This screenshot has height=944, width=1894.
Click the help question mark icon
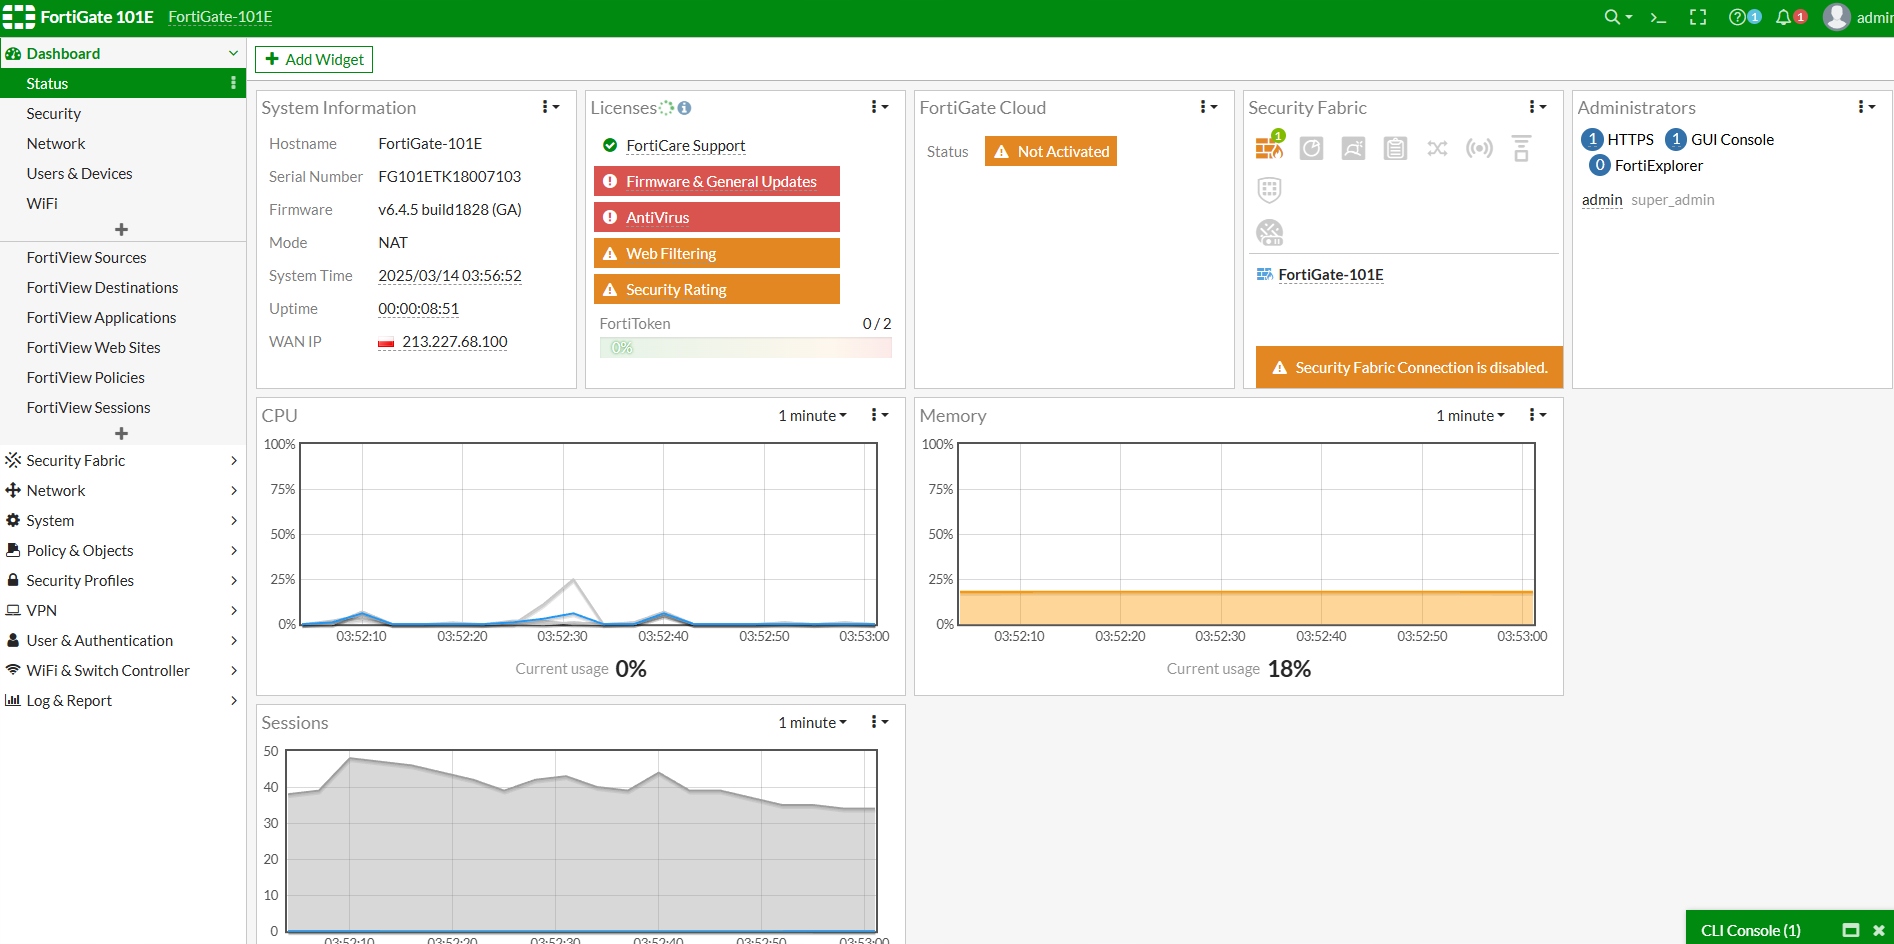point(1737,17)
